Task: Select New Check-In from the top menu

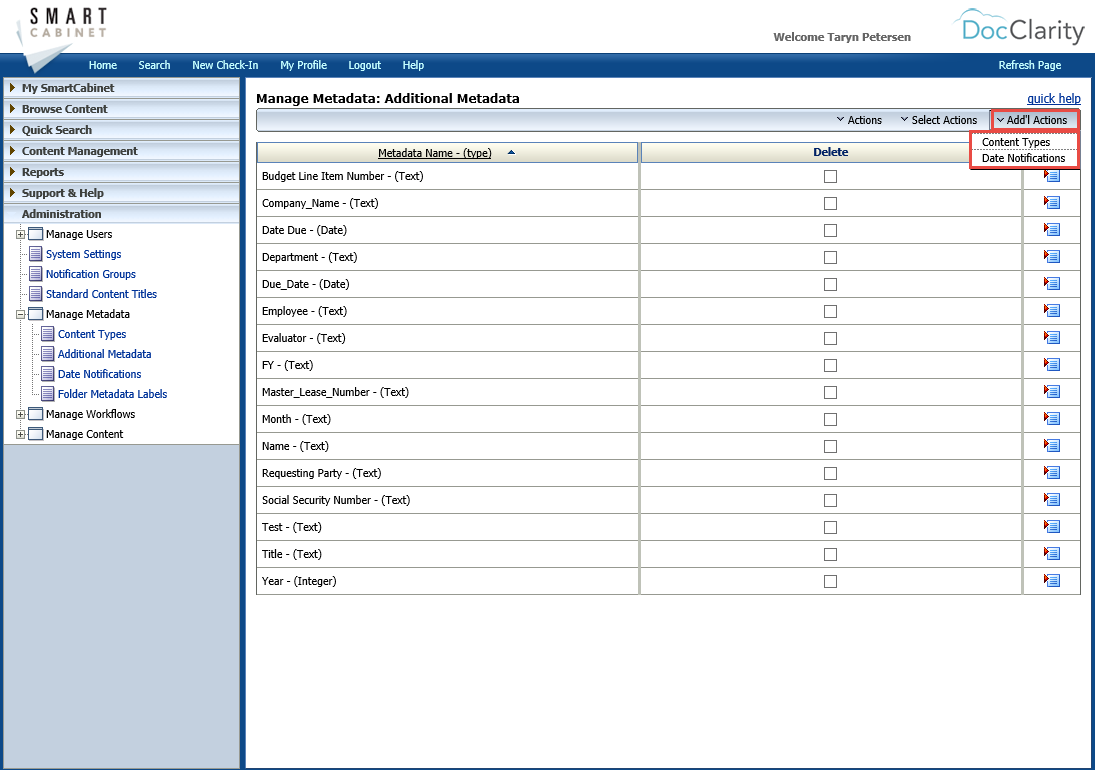Action: pyautogui.click(x=225, y=64)
